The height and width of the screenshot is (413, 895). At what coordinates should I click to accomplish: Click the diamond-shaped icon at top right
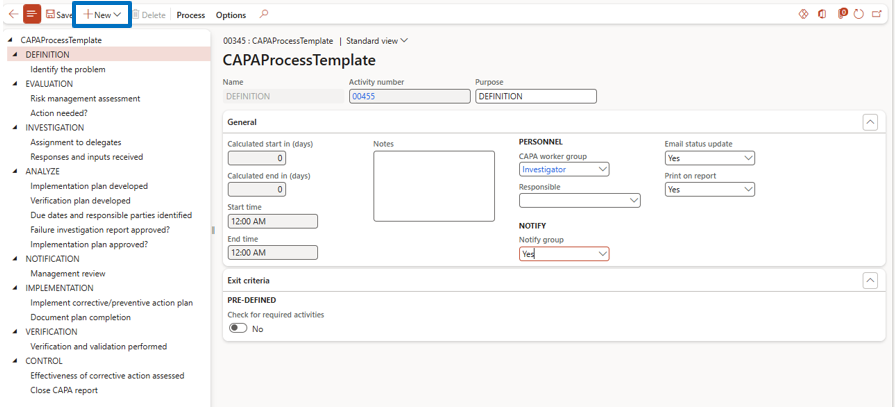(x=803, y=15)
